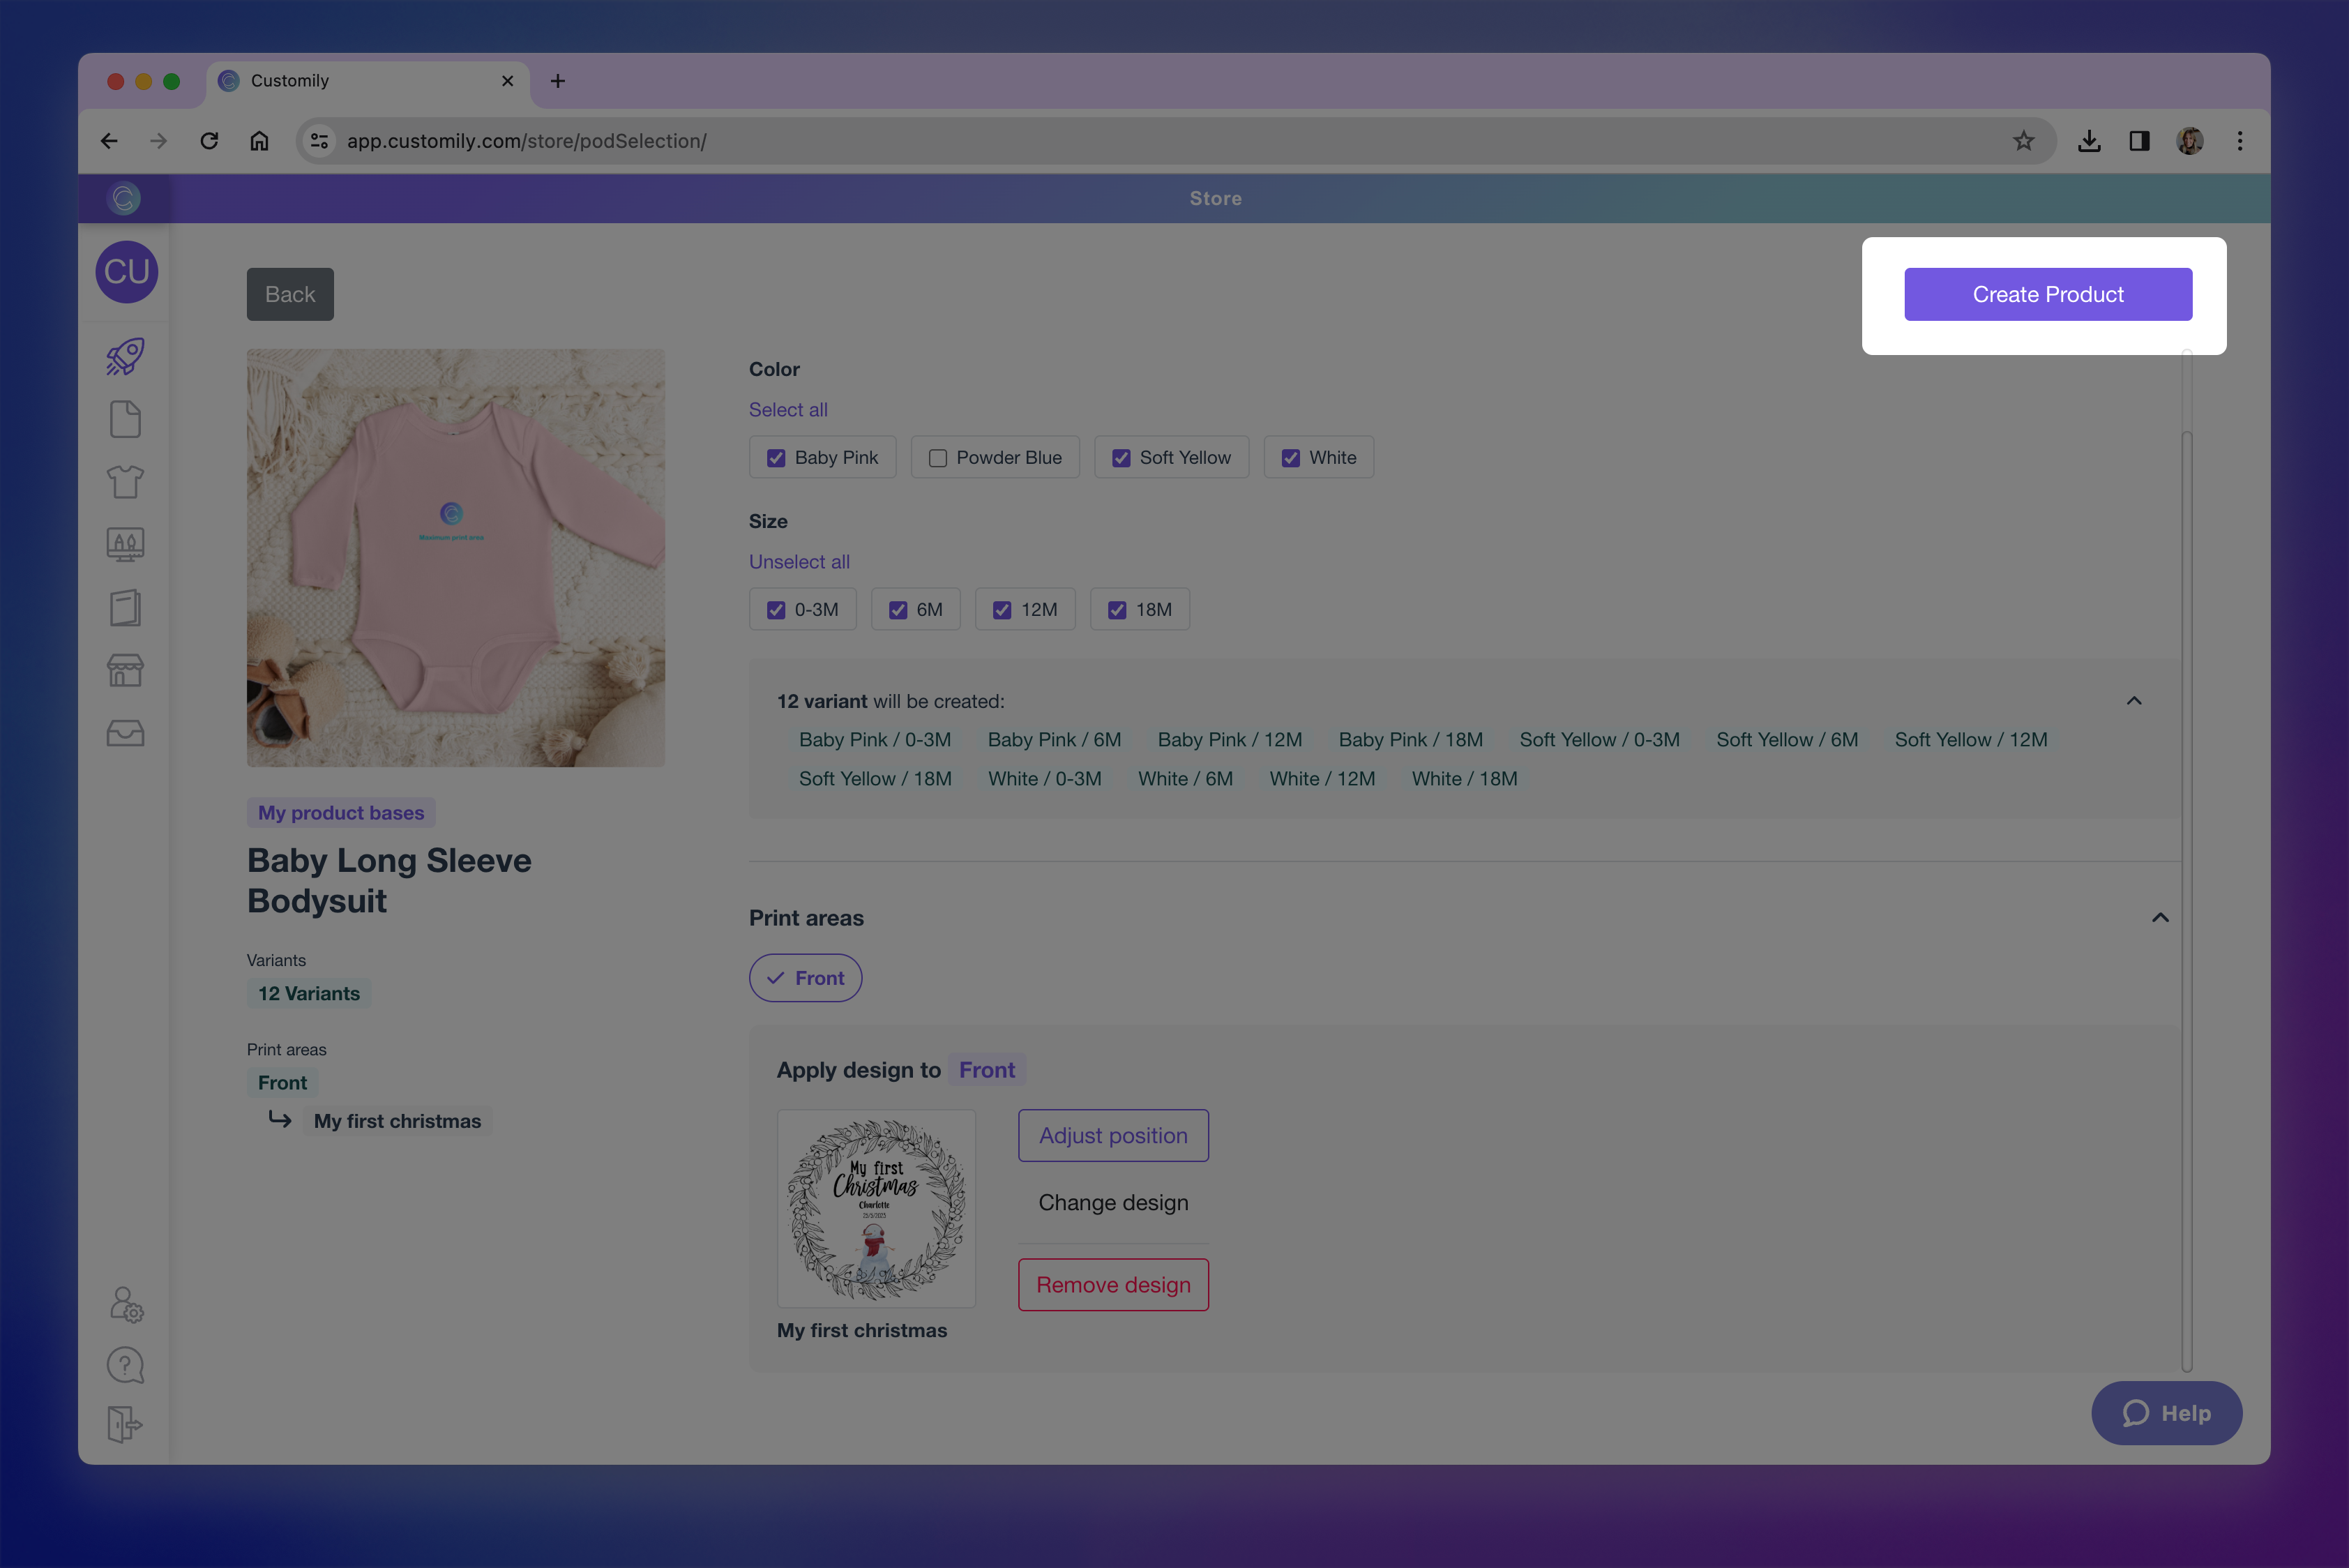Click the Store item in the top bar
The width and height of the screenshot is (2349, 1568).
tap(1215, 197)
